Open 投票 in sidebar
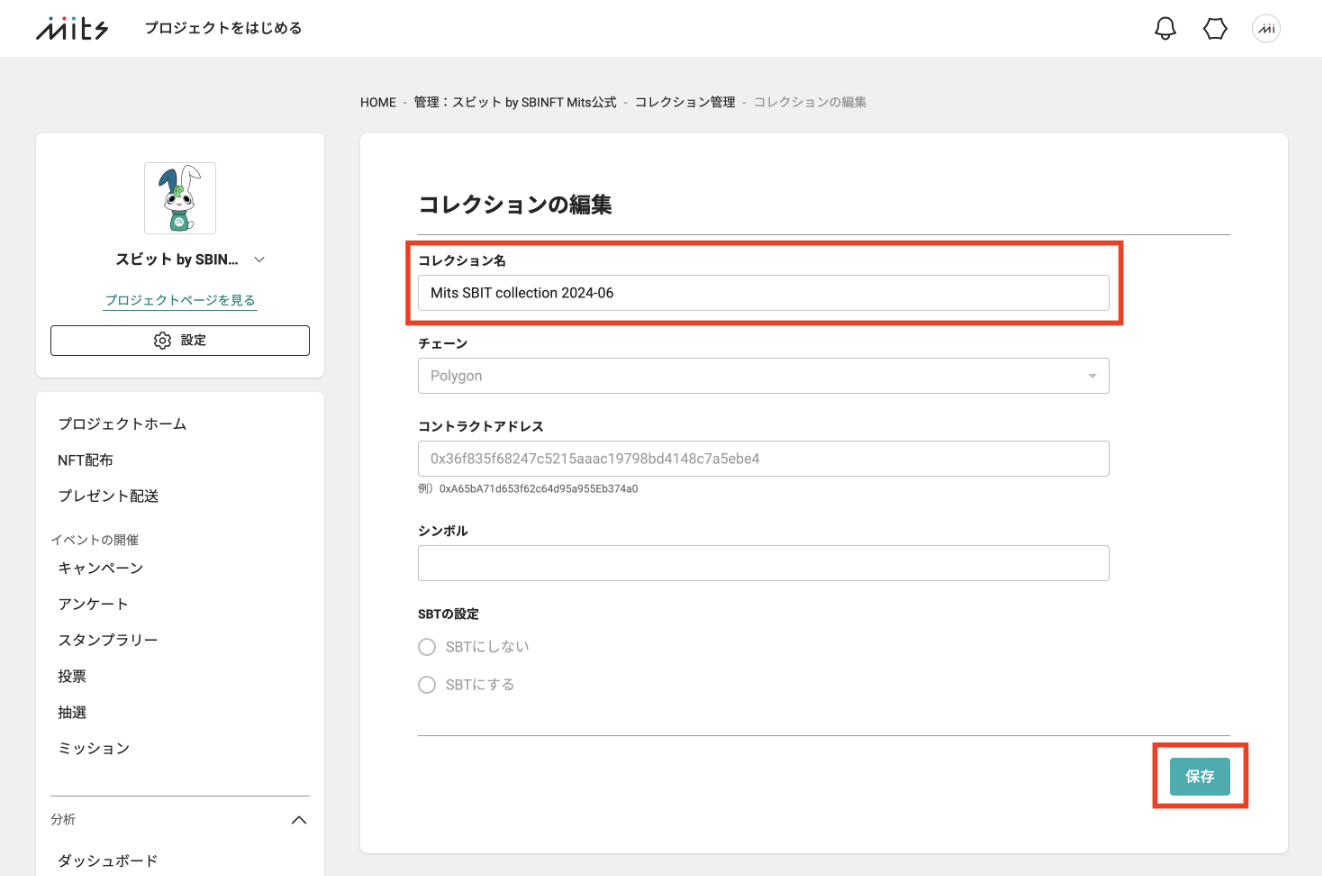1322x876 pixels. [72, 676]
